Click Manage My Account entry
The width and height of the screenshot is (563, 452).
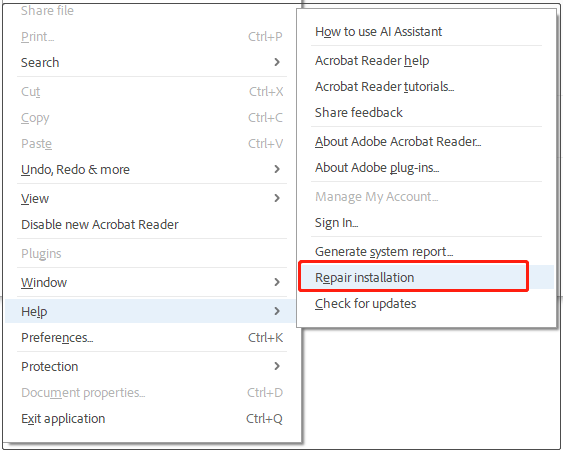tap(426, 197)
